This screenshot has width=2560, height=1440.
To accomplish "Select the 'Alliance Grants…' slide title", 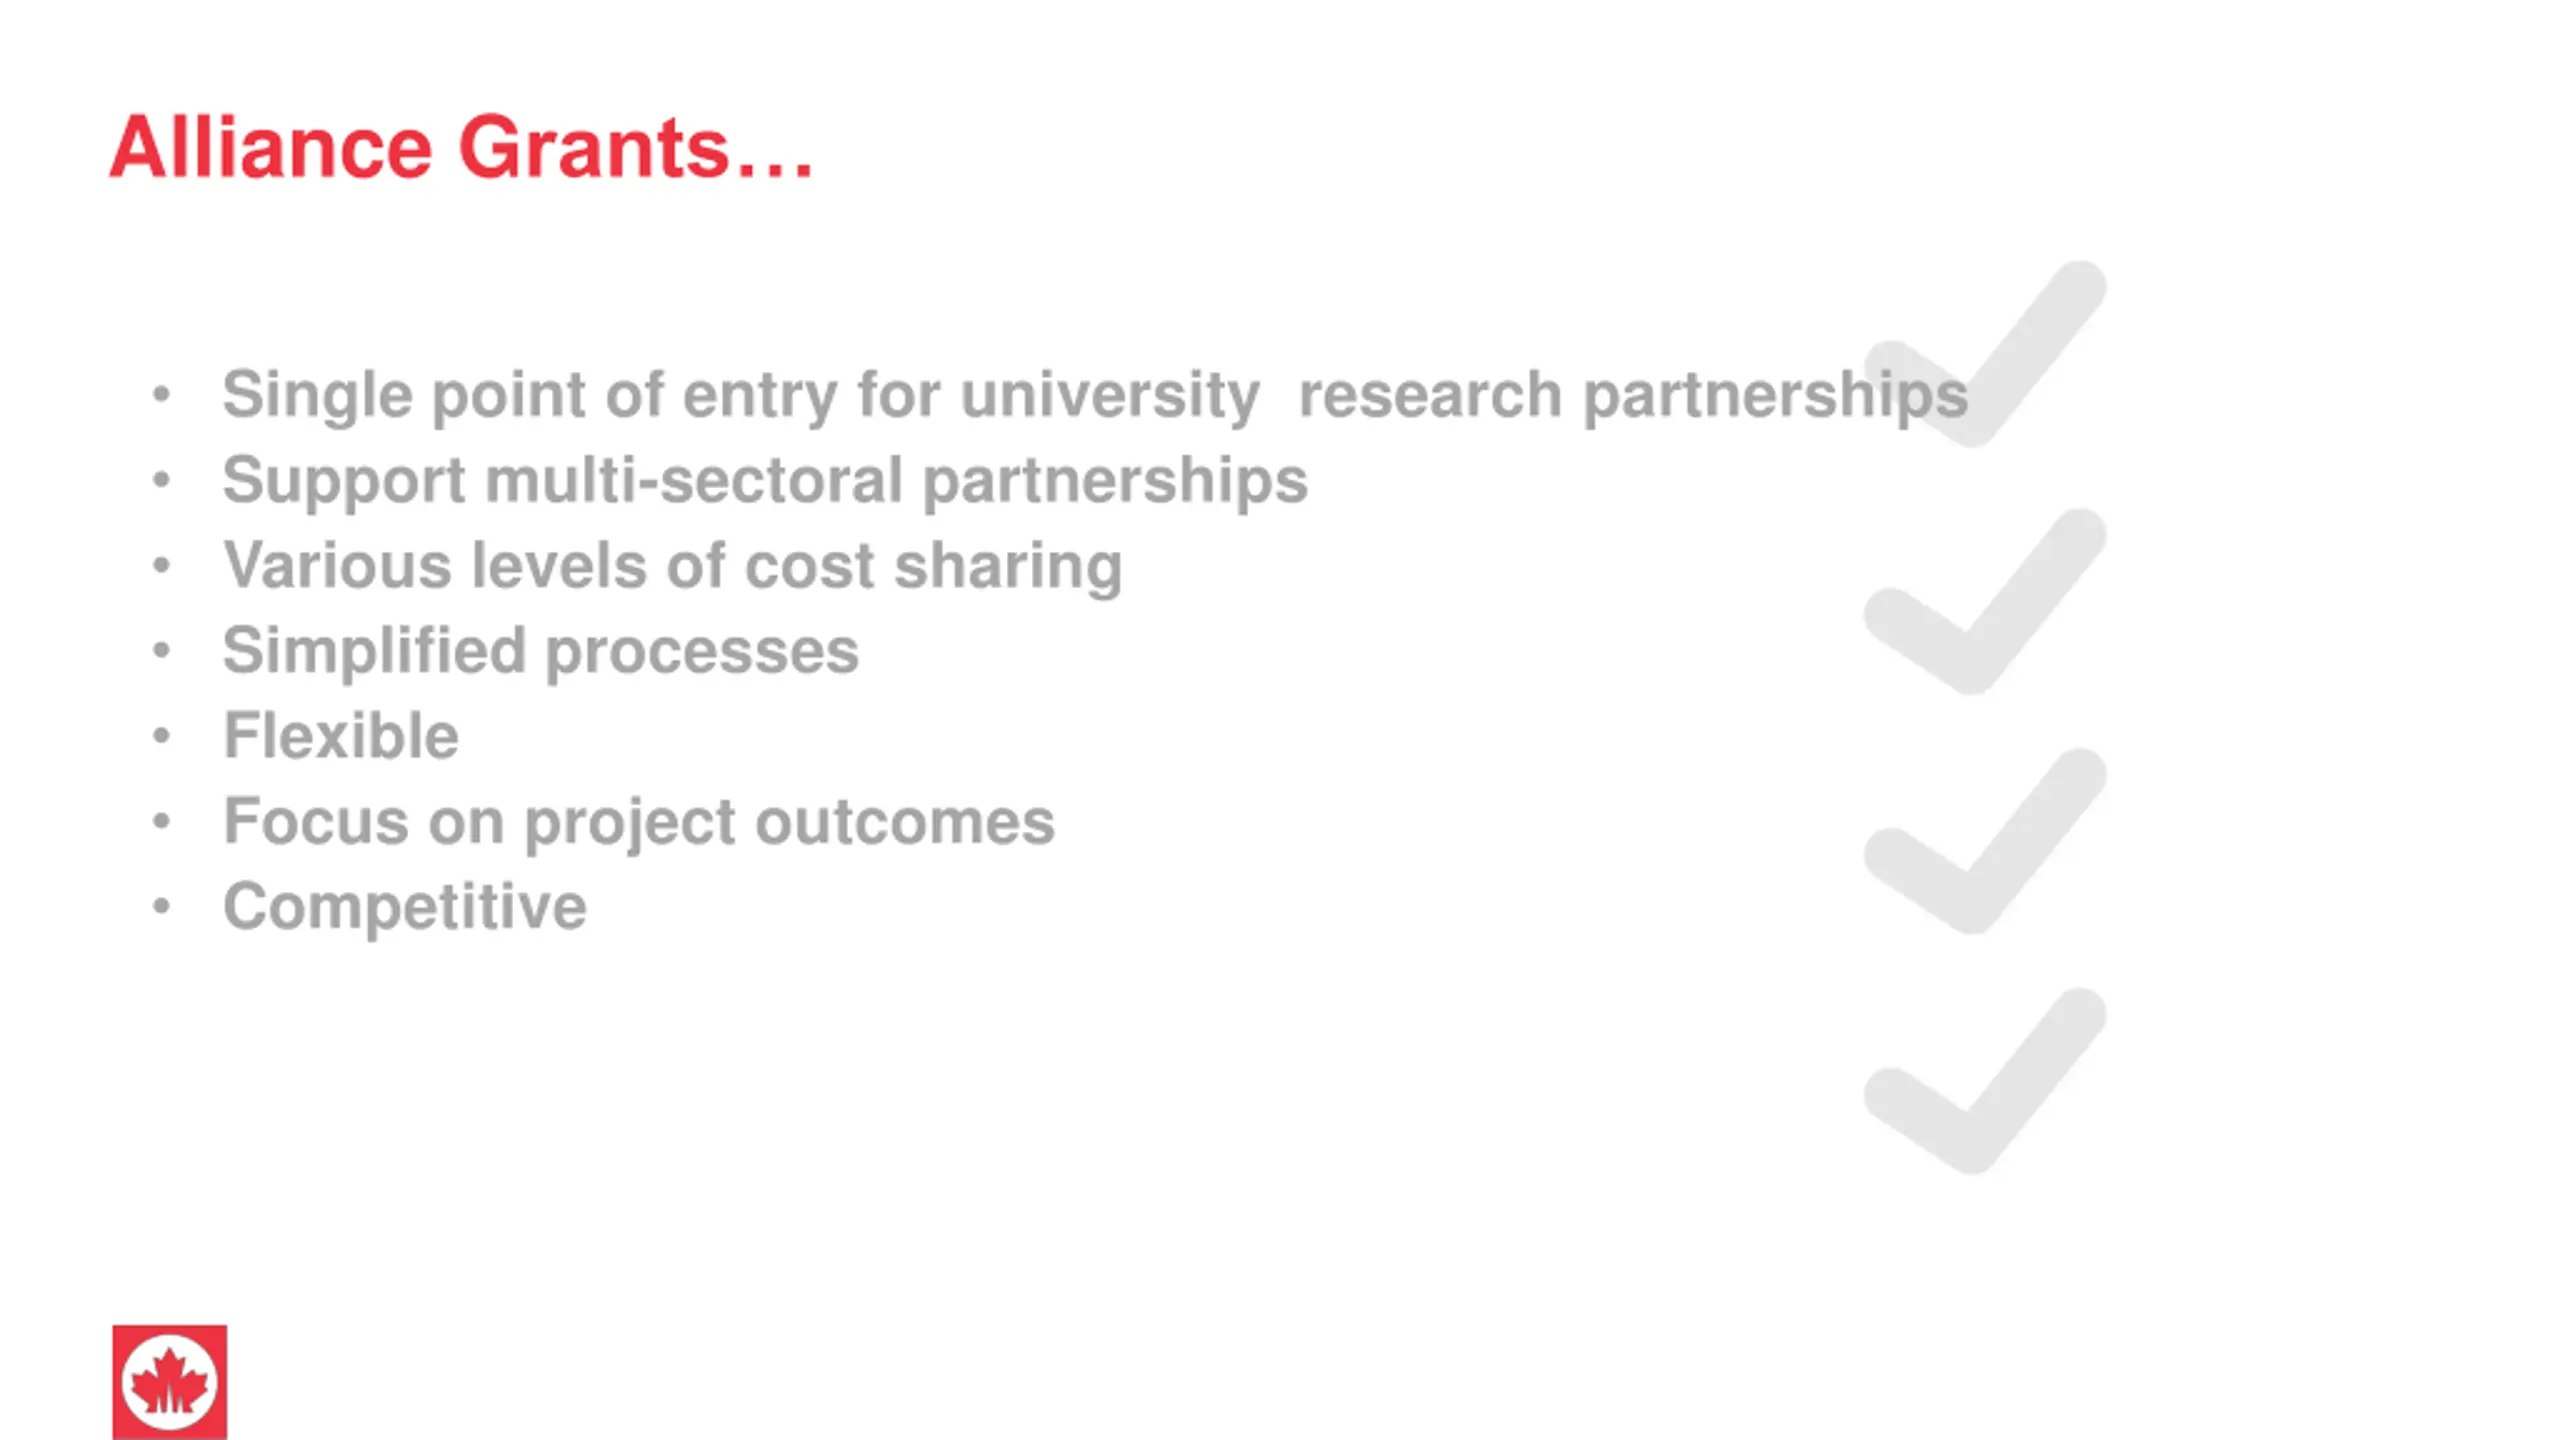I will pos(461,148).
